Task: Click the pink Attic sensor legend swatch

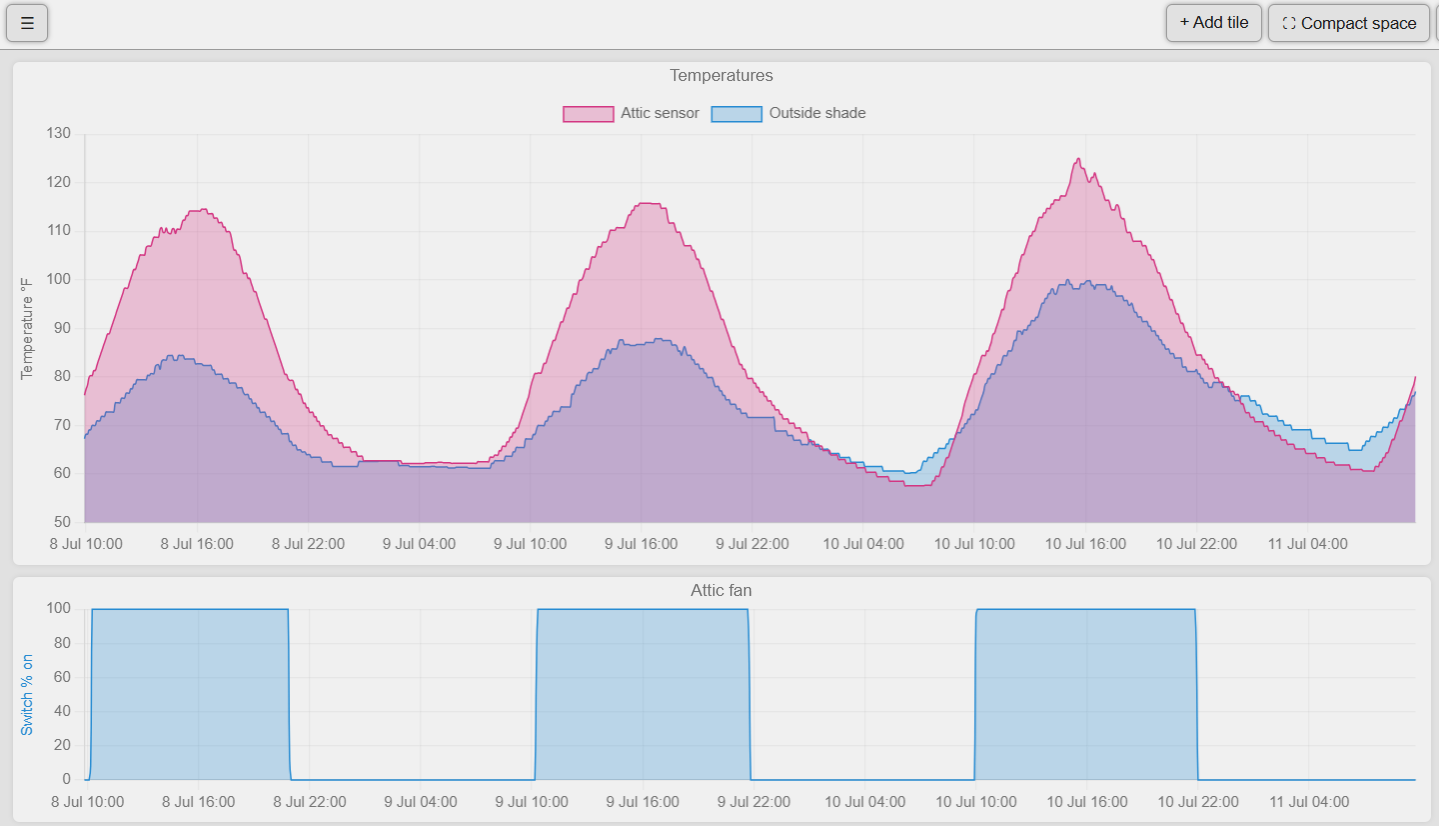Action: [x=588, y=114]
